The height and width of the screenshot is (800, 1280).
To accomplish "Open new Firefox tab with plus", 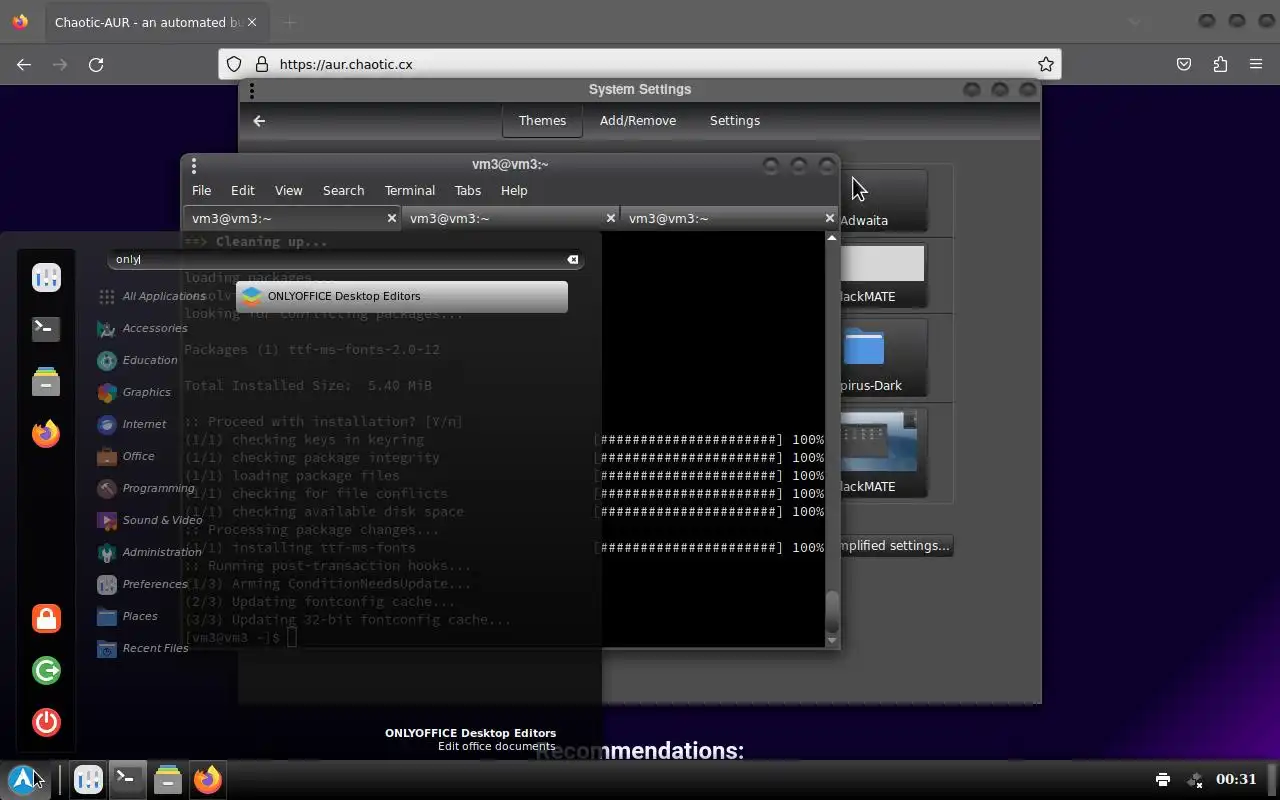I will (289, 22).
